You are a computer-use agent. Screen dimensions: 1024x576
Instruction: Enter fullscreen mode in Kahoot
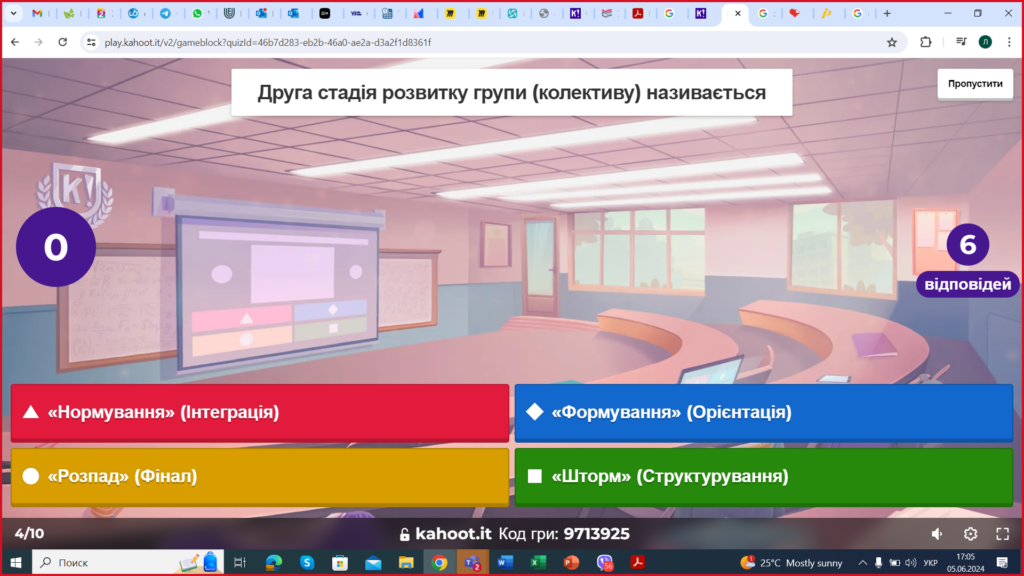[x=1002, y=534]
